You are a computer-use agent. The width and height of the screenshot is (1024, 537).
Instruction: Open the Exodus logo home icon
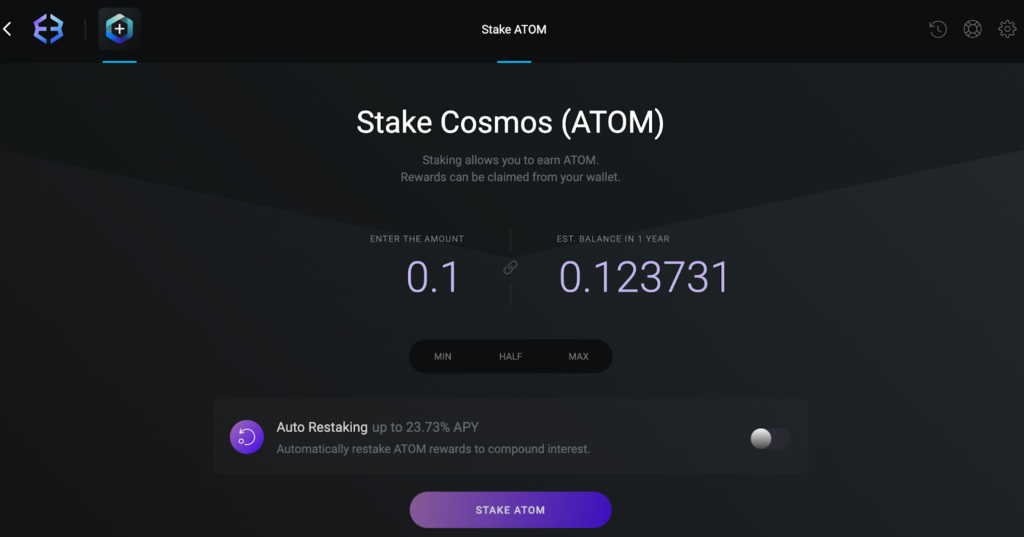coord(48,29)
